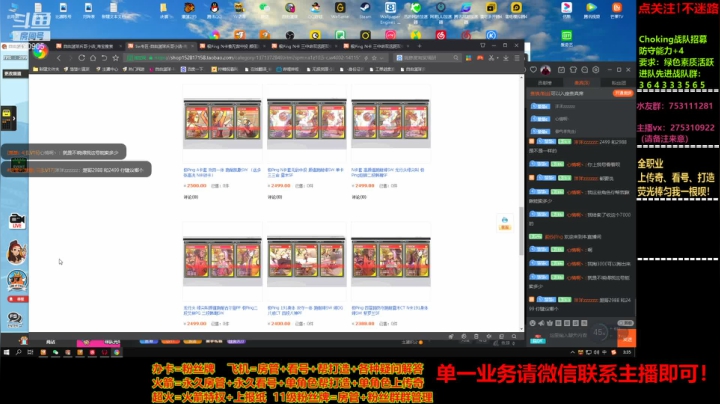This screenshot has width=720, height=404.
Task: Click the cartoon girl avatar in left sidebar
Action: [x=17, y=252]
